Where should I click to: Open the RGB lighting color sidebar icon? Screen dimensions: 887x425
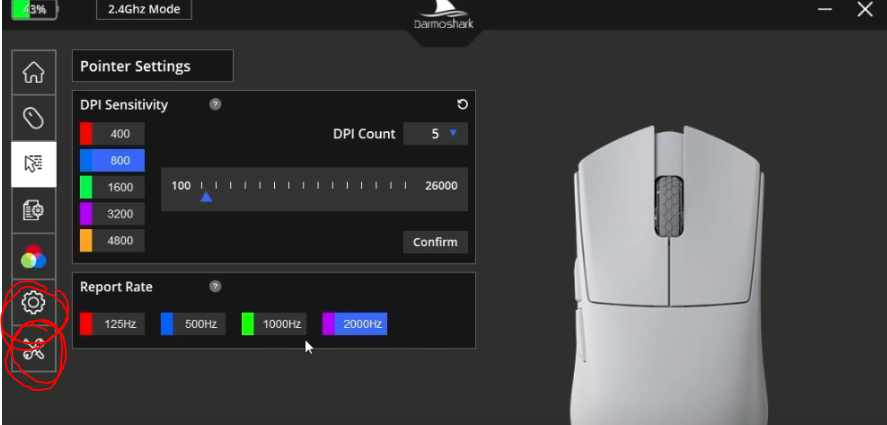click(x=33, y=256)
